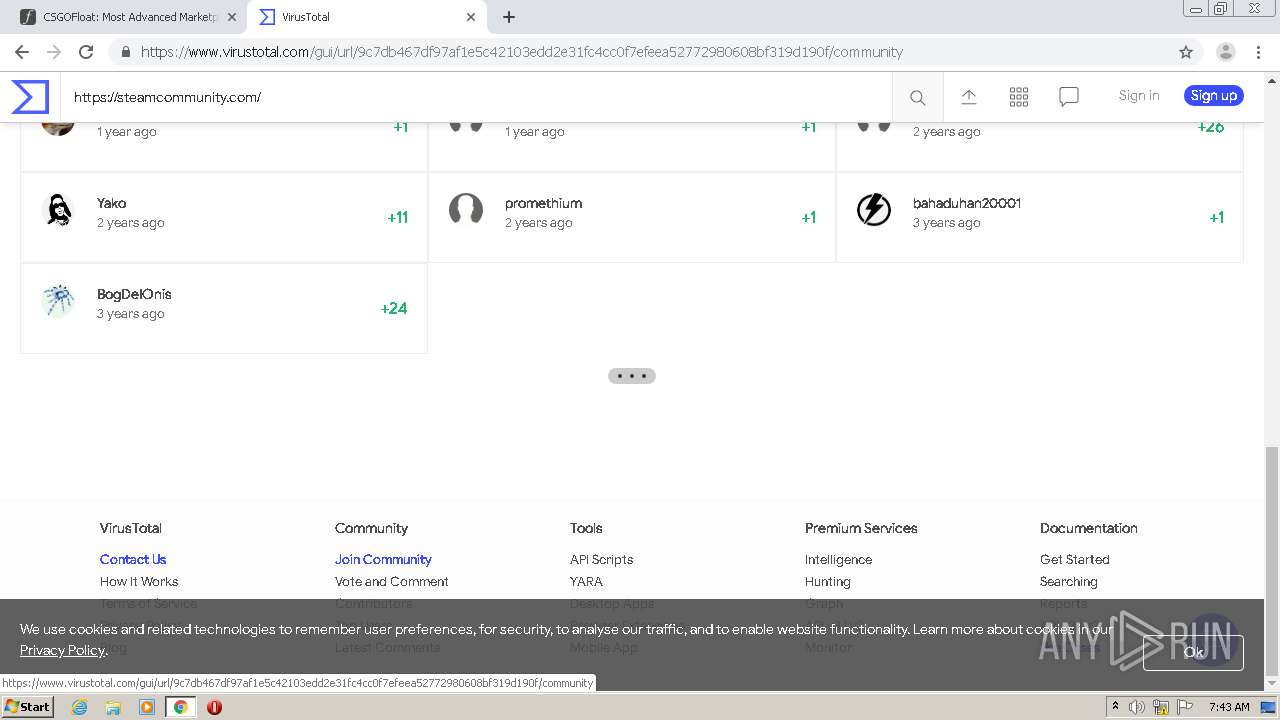Reload the page
The image size is (1280, 720).
point(86,52)
